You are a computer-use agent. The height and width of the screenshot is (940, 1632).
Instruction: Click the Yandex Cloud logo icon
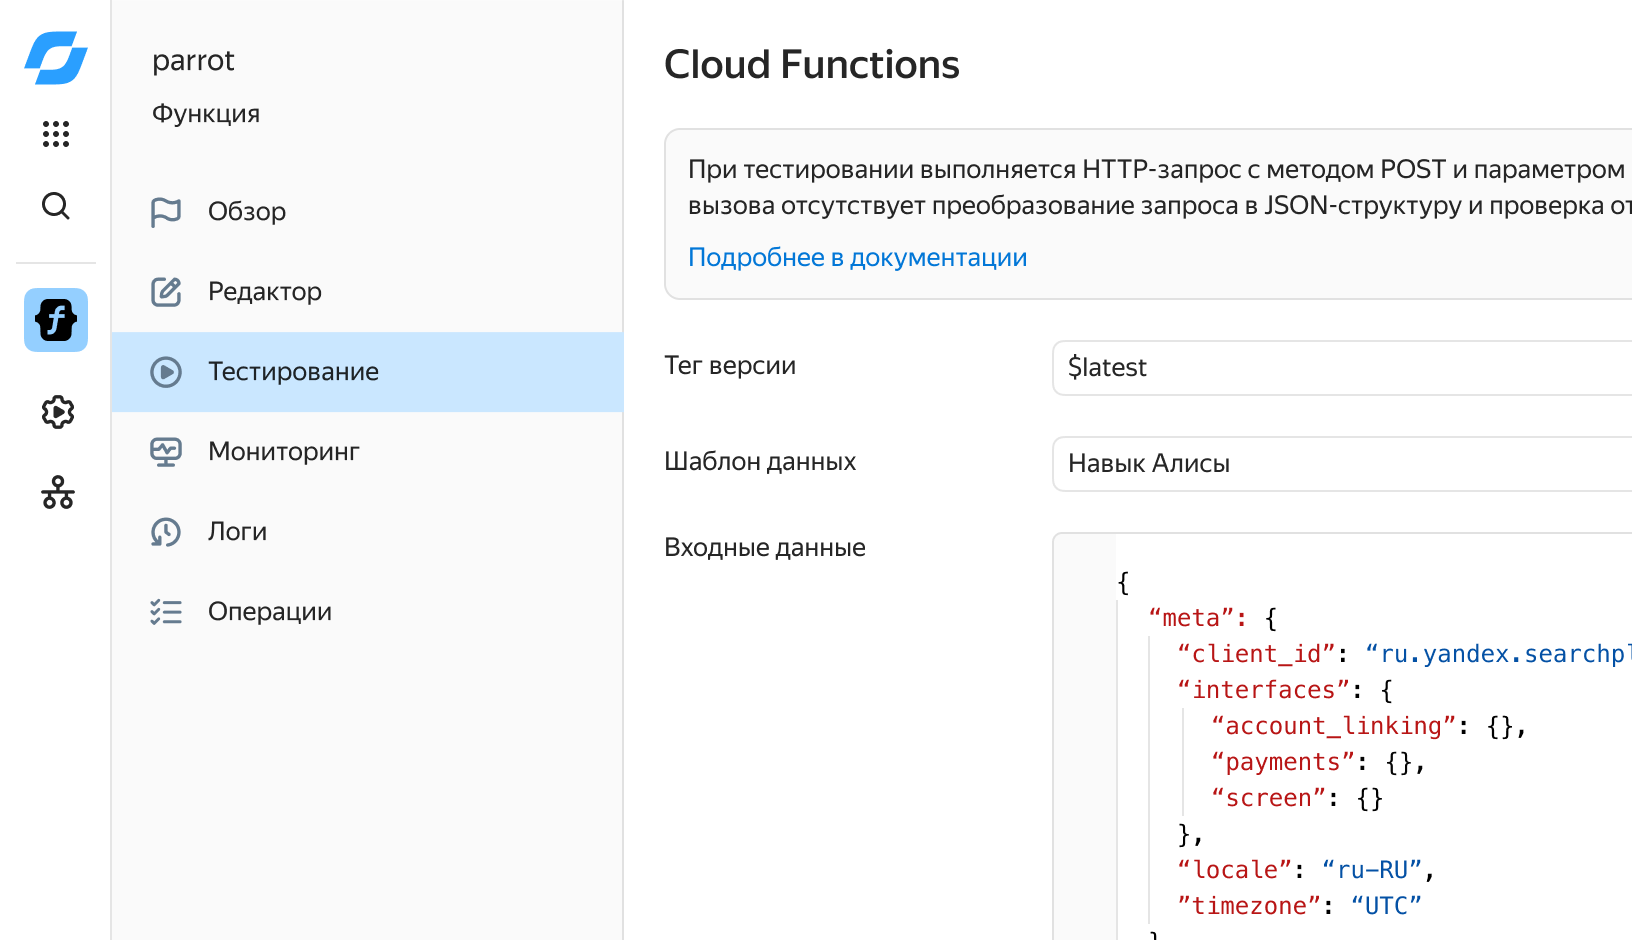point(56,58)
